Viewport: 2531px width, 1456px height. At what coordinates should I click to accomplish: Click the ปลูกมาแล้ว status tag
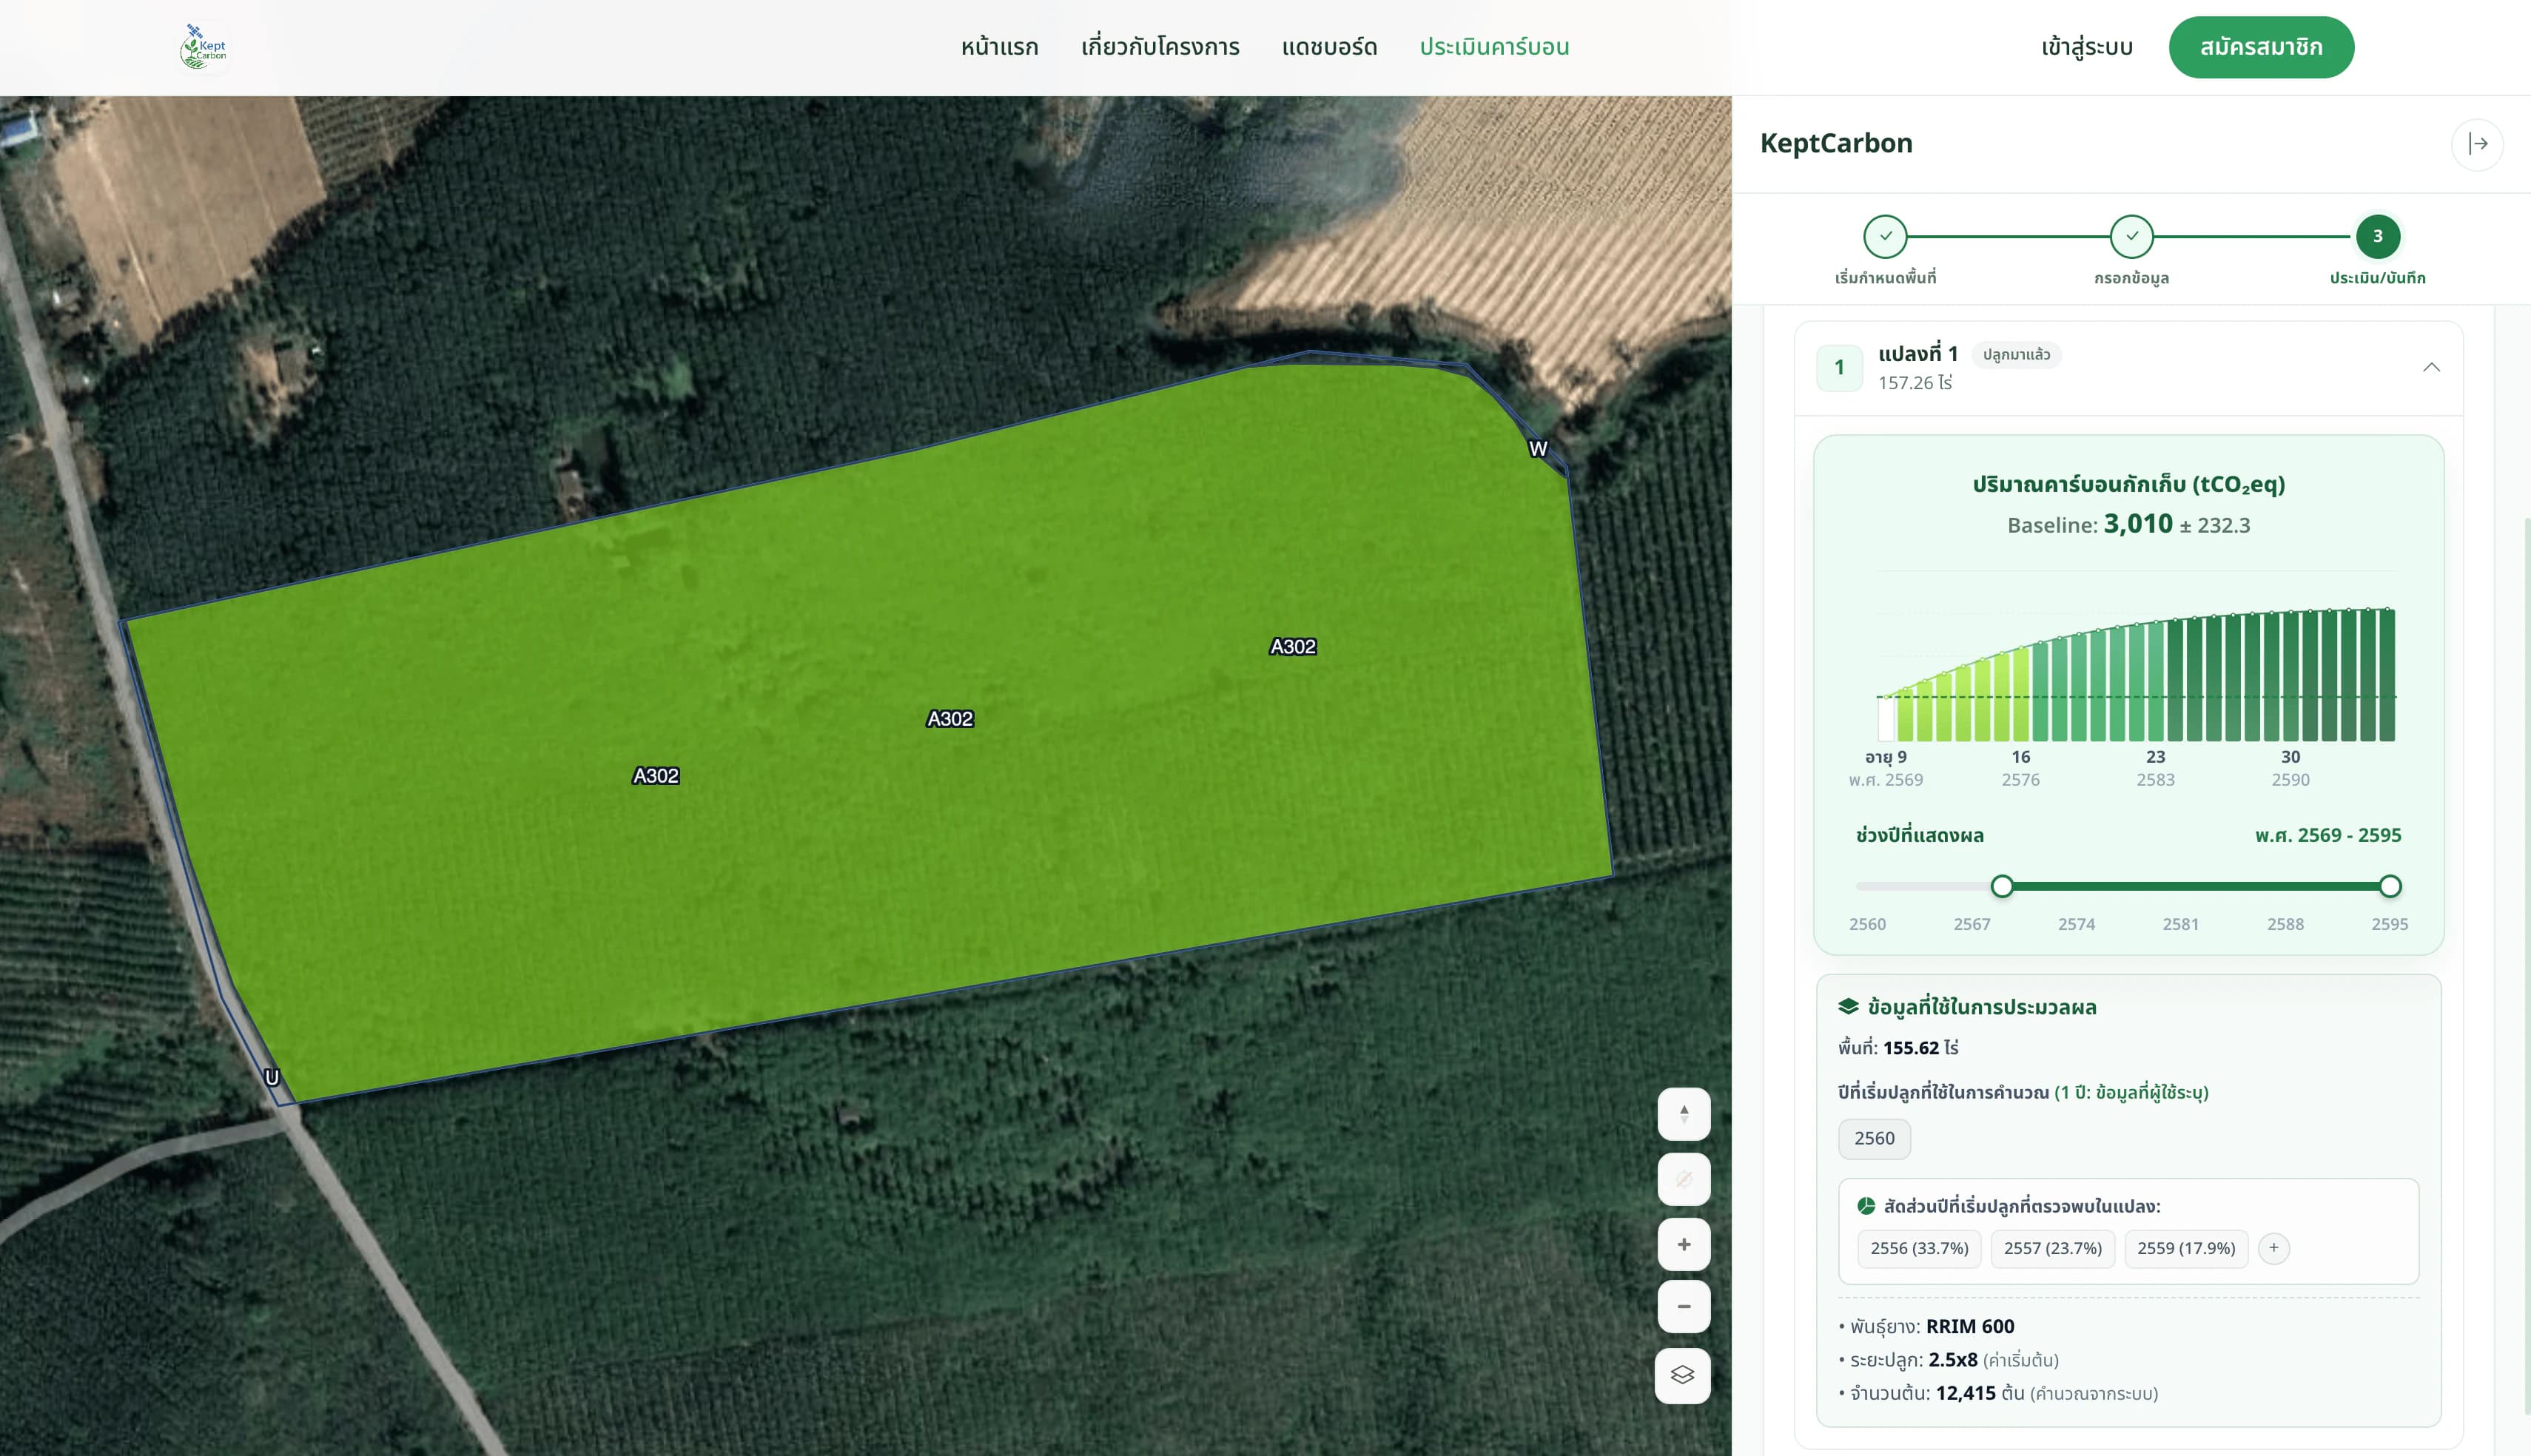(2016, 354)
